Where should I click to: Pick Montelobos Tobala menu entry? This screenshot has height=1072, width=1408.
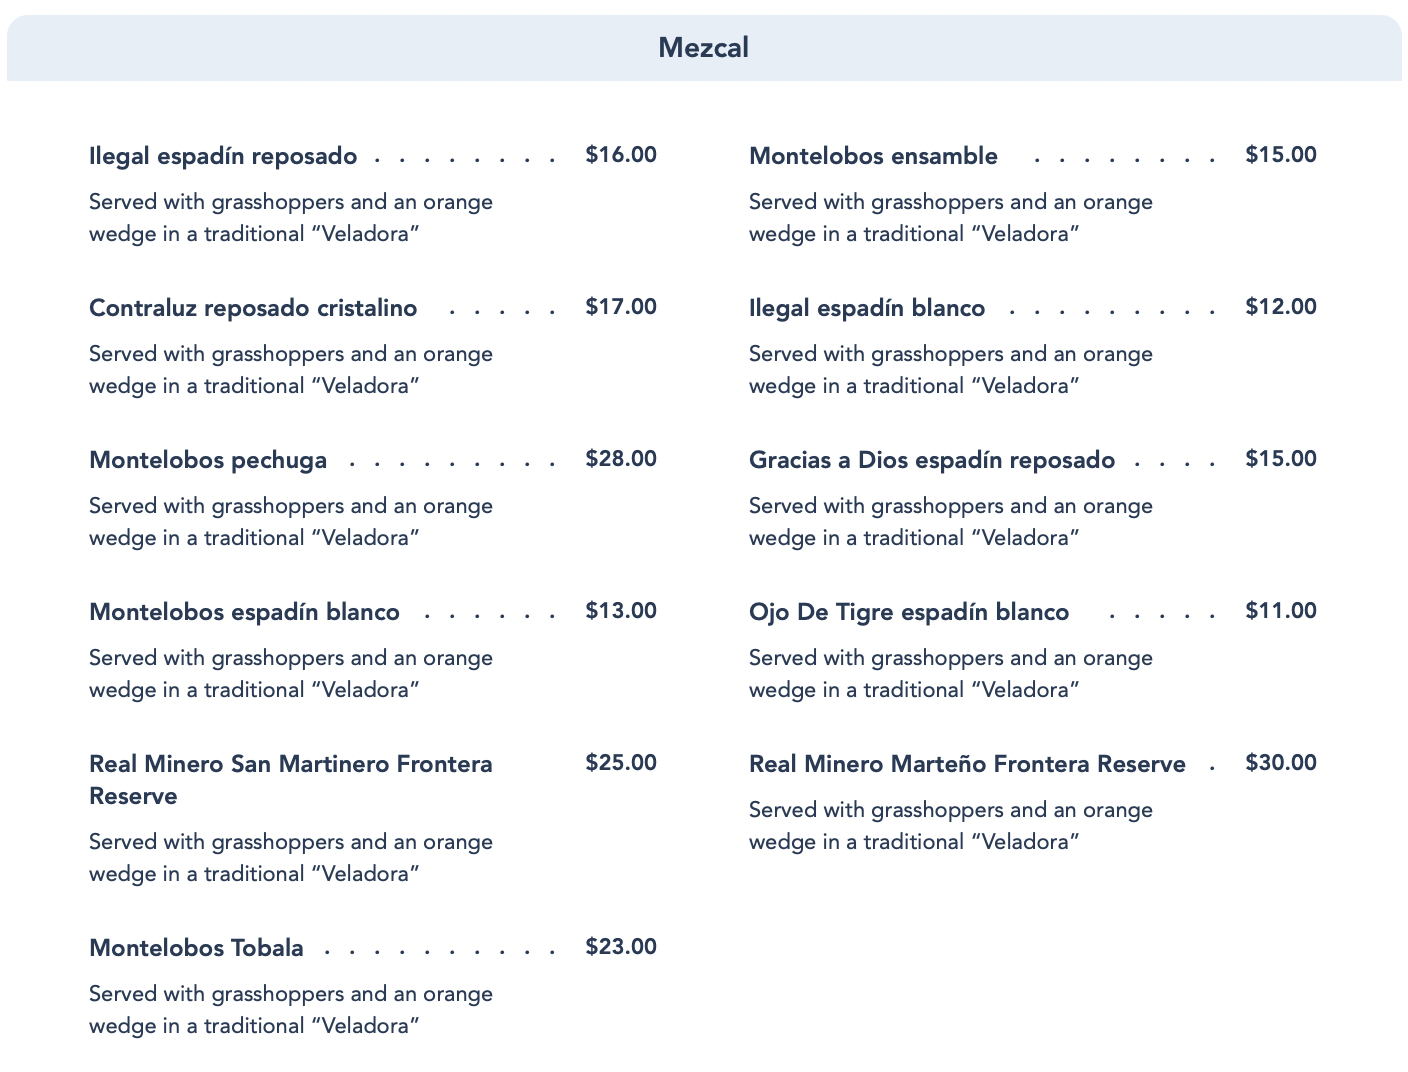pyautogui.click(x=196, y=948)
